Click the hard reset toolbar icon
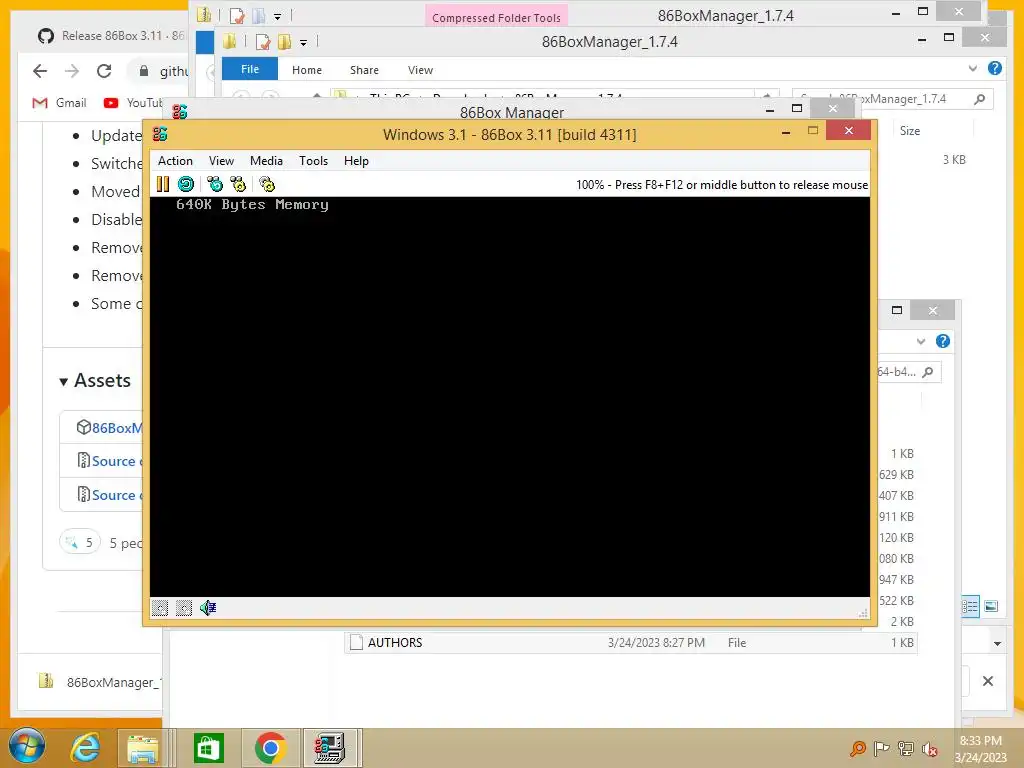The height and width of the screenshot is (768, 1024). (x=186, y=184)
